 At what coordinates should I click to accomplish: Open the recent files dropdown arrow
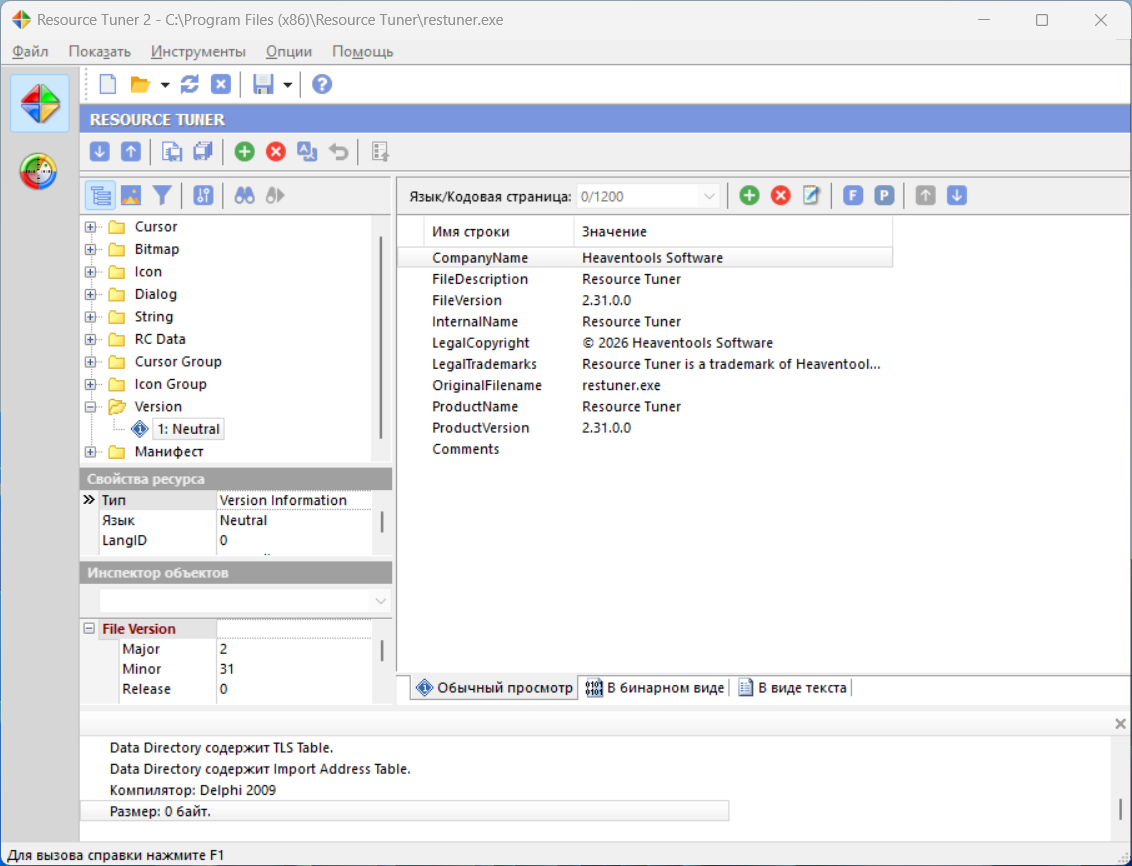165,85
